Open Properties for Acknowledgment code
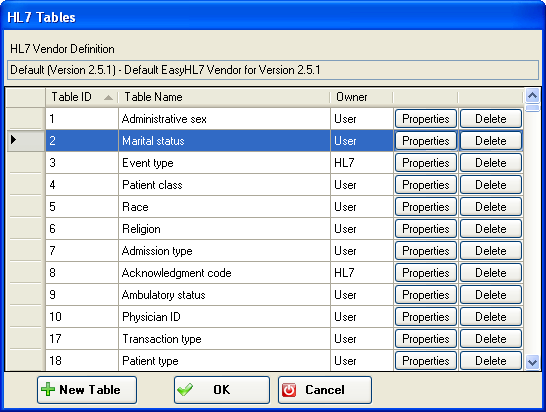This screenshot has width=546, height=412. (426, 273)
